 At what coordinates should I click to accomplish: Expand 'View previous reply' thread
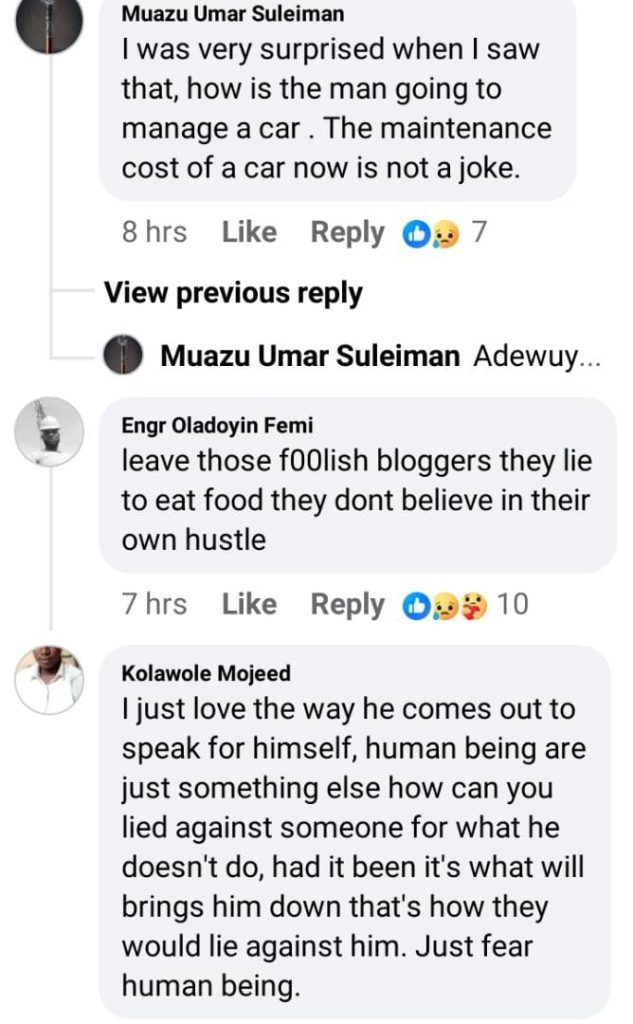tap(233, 293)
